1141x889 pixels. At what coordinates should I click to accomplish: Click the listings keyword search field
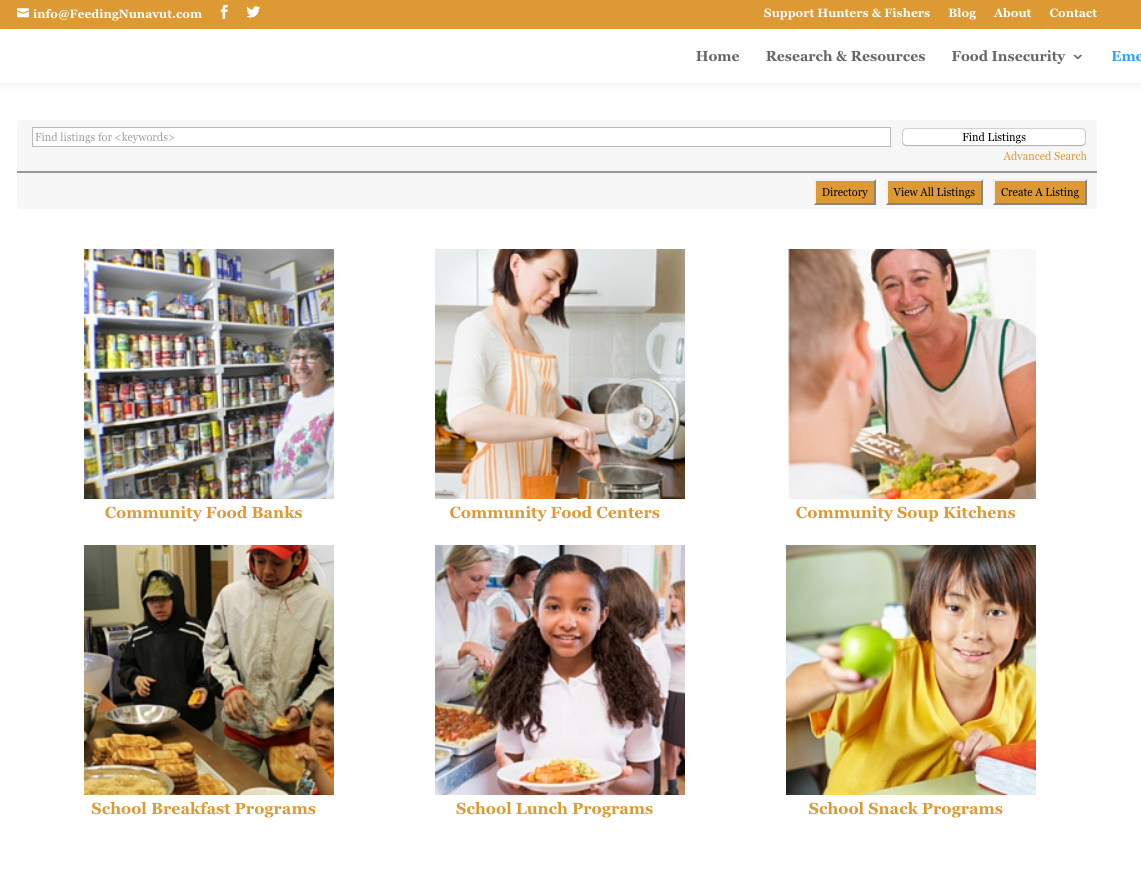461,137
